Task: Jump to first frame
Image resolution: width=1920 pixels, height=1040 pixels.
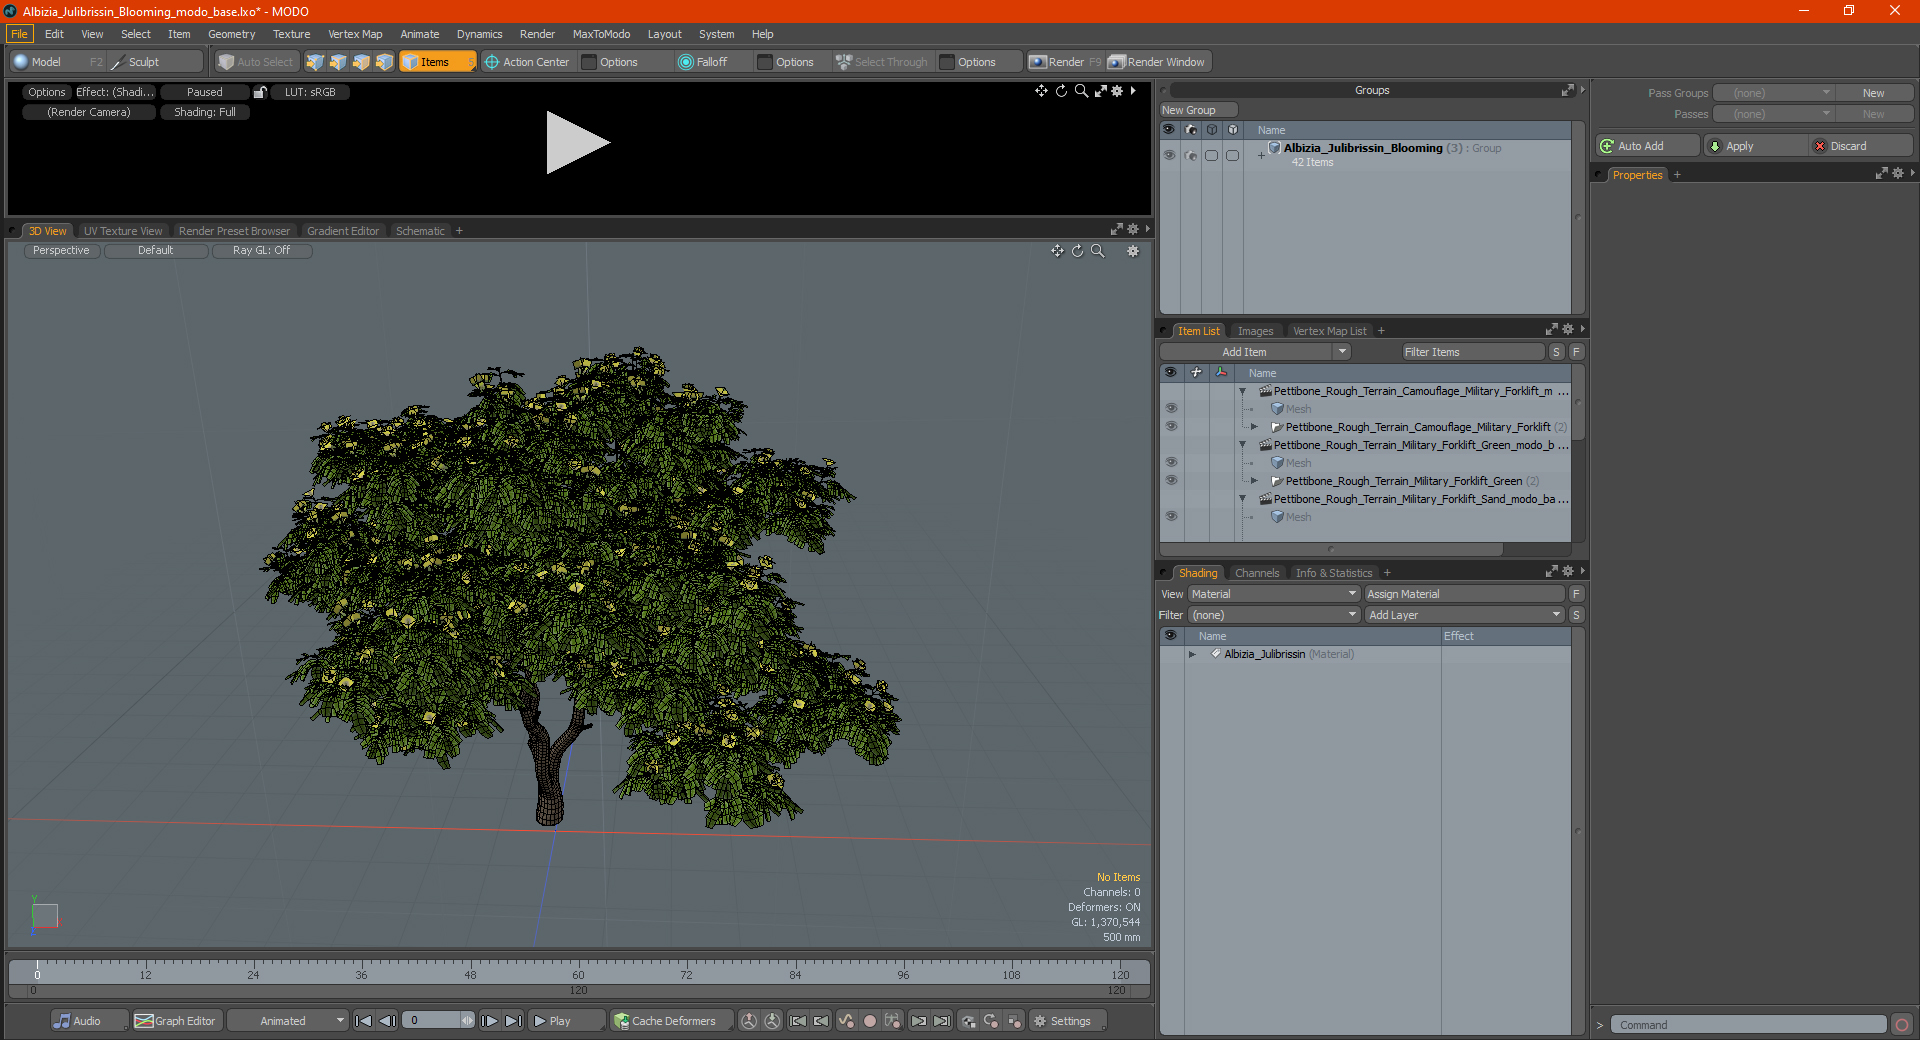Action: (x=364, y=1021)
